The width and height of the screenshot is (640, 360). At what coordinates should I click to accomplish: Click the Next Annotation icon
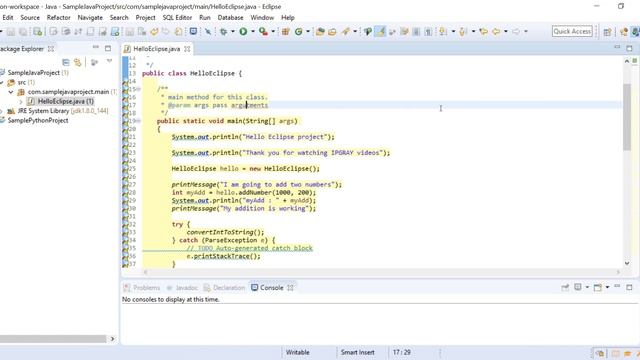tap(442, 31)
